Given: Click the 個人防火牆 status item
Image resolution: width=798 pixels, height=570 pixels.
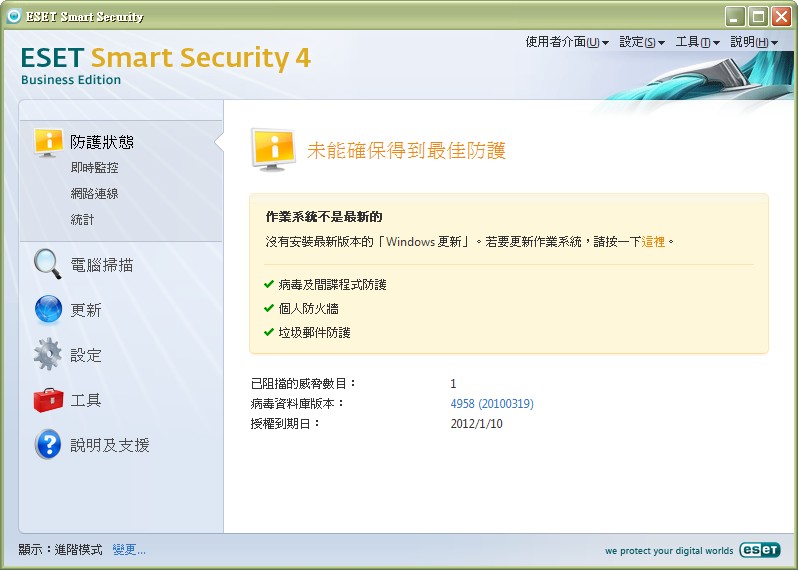Looking at the screenshot, I should (308, 309).
